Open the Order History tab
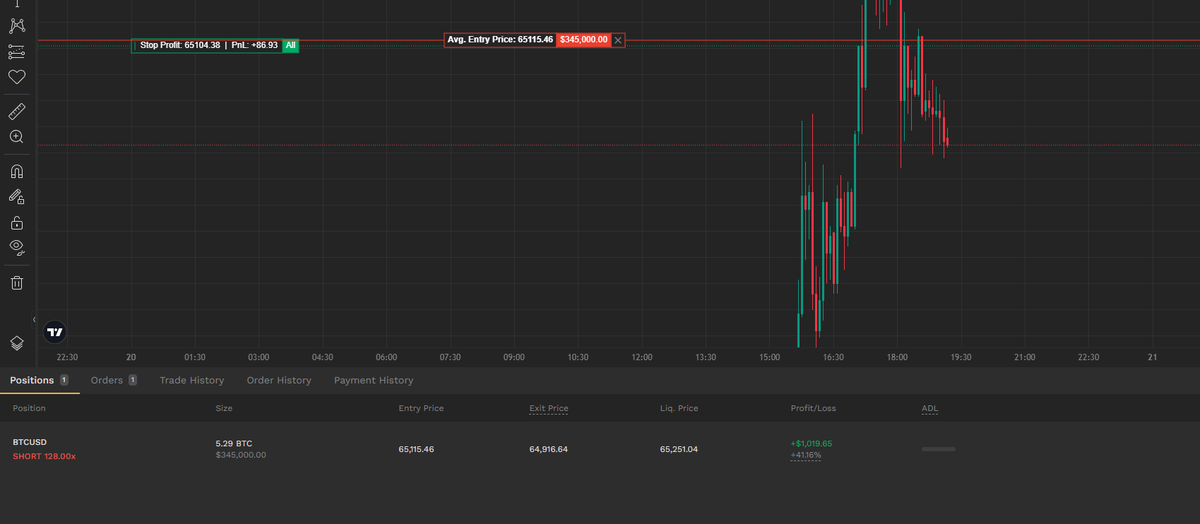 [x=279, y=380]
